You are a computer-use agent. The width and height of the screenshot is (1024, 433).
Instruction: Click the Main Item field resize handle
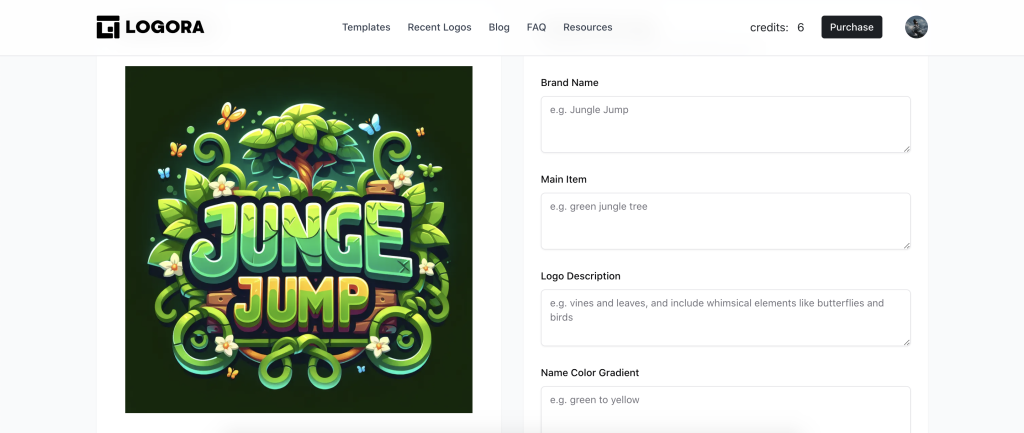click(907, 246)
